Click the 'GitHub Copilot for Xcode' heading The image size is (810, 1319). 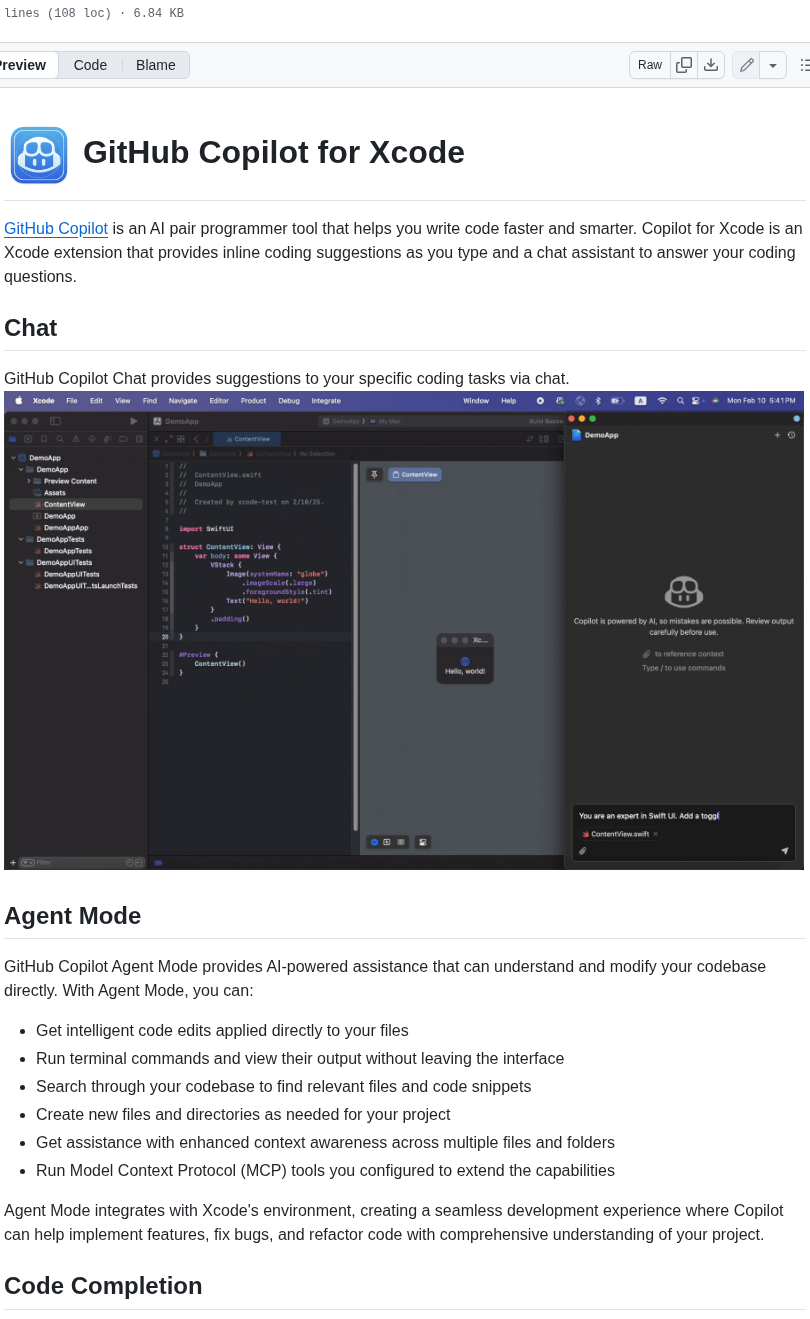pyautogui.click(x=274, y=152)
